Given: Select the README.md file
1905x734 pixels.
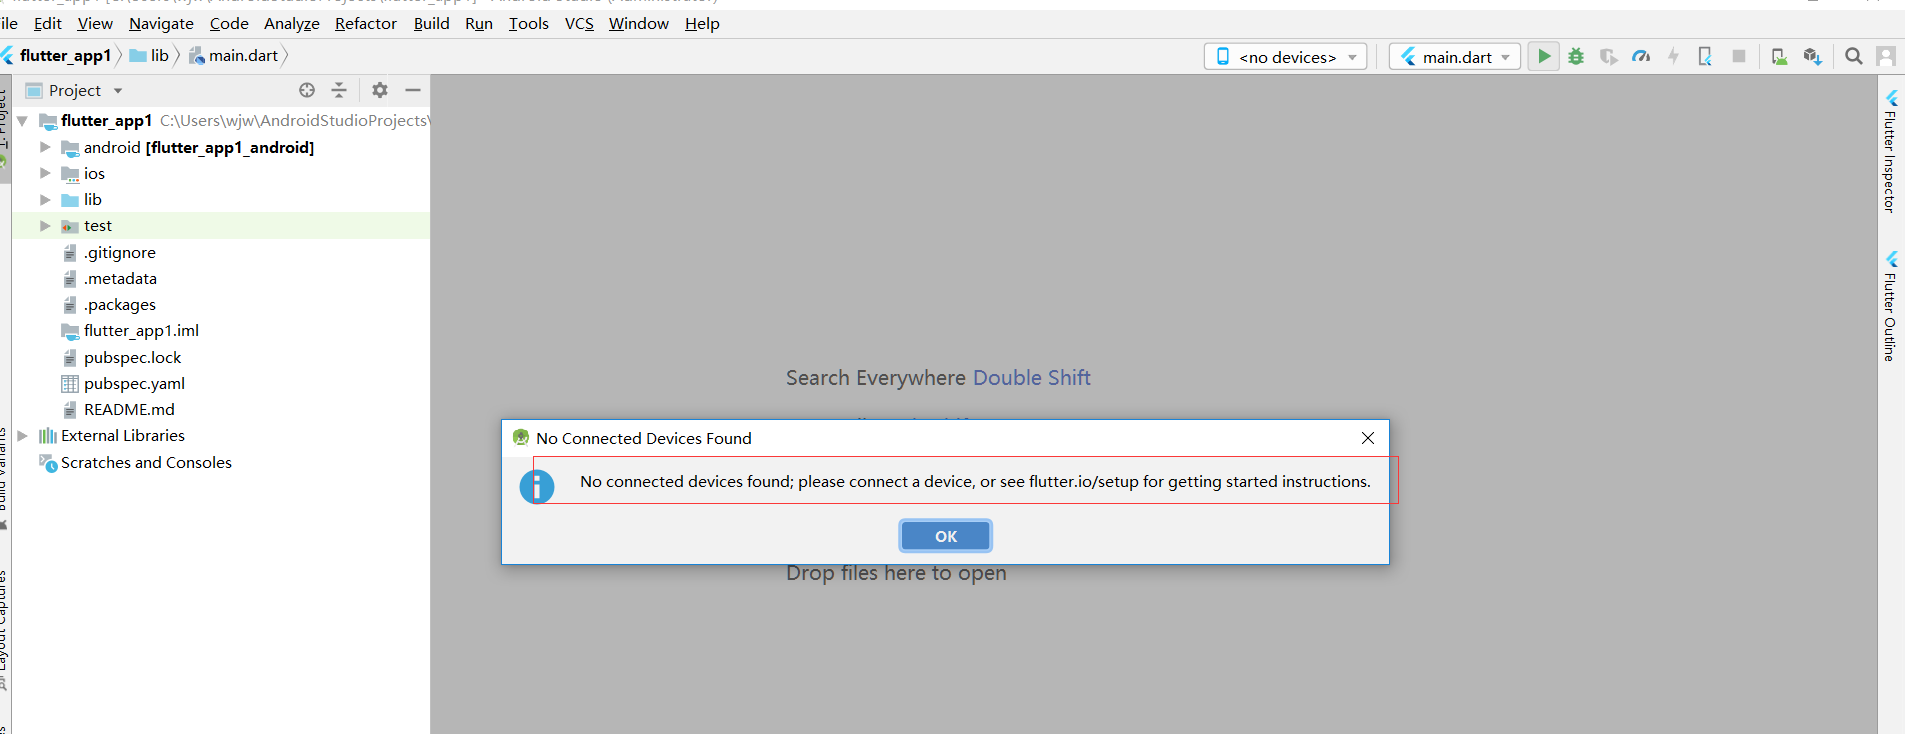Looking at the screenshot, I should [x=129, y=409].
